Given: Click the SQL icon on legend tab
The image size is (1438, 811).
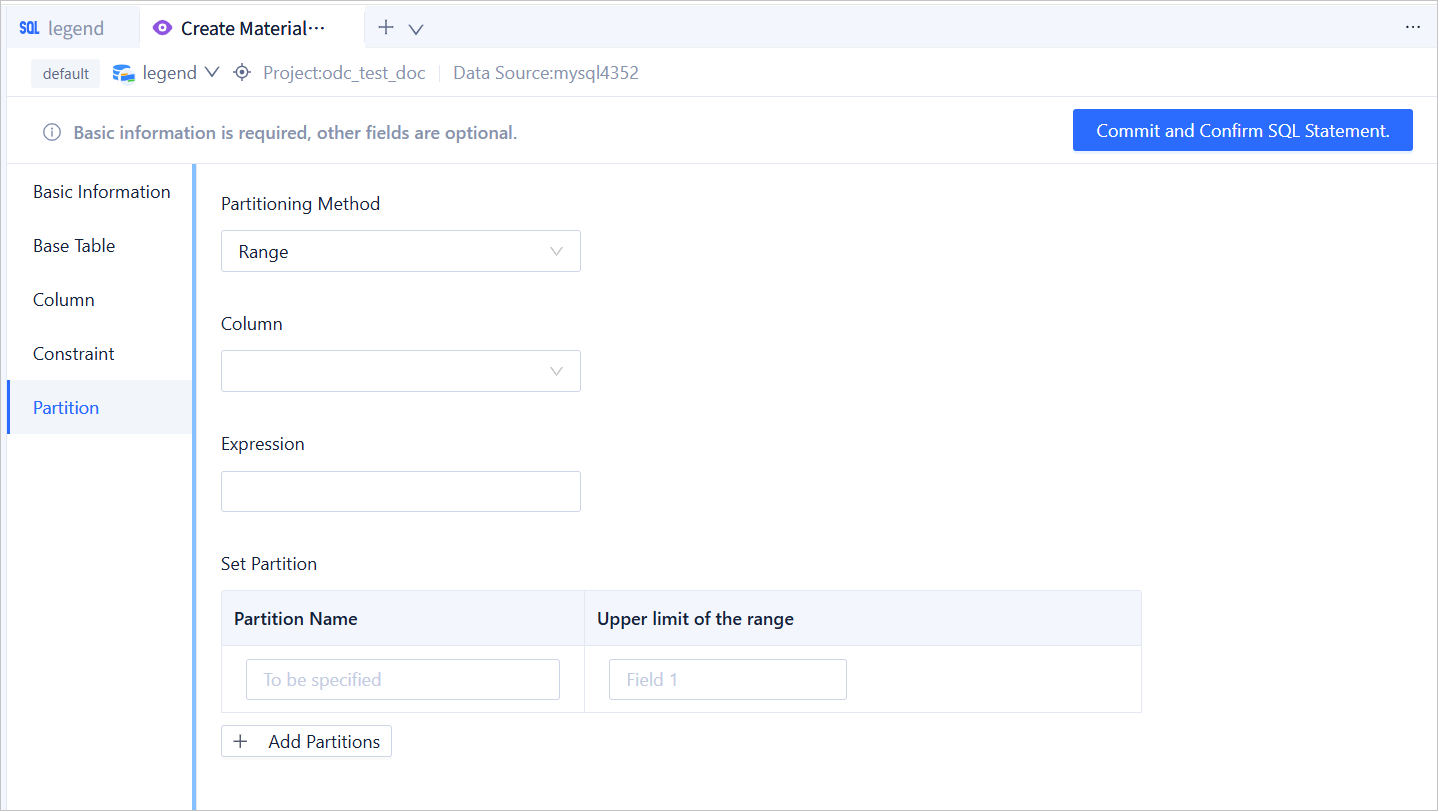Looking at the screenshot, I should click(29, 28).
